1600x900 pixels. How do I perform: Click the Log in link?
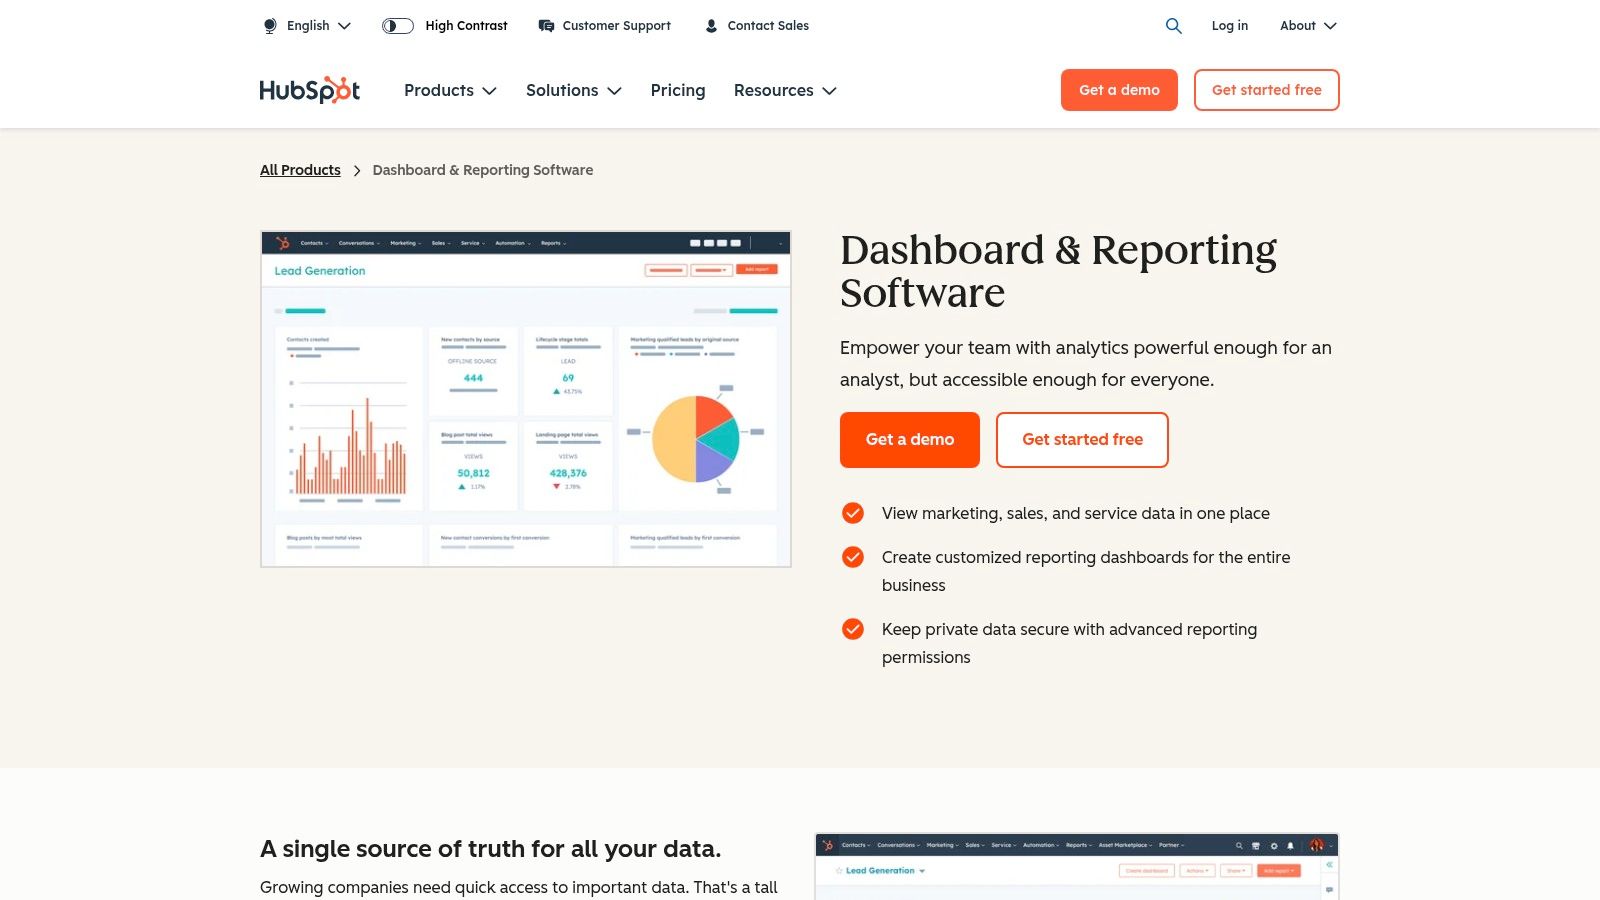click(1229, 26)
